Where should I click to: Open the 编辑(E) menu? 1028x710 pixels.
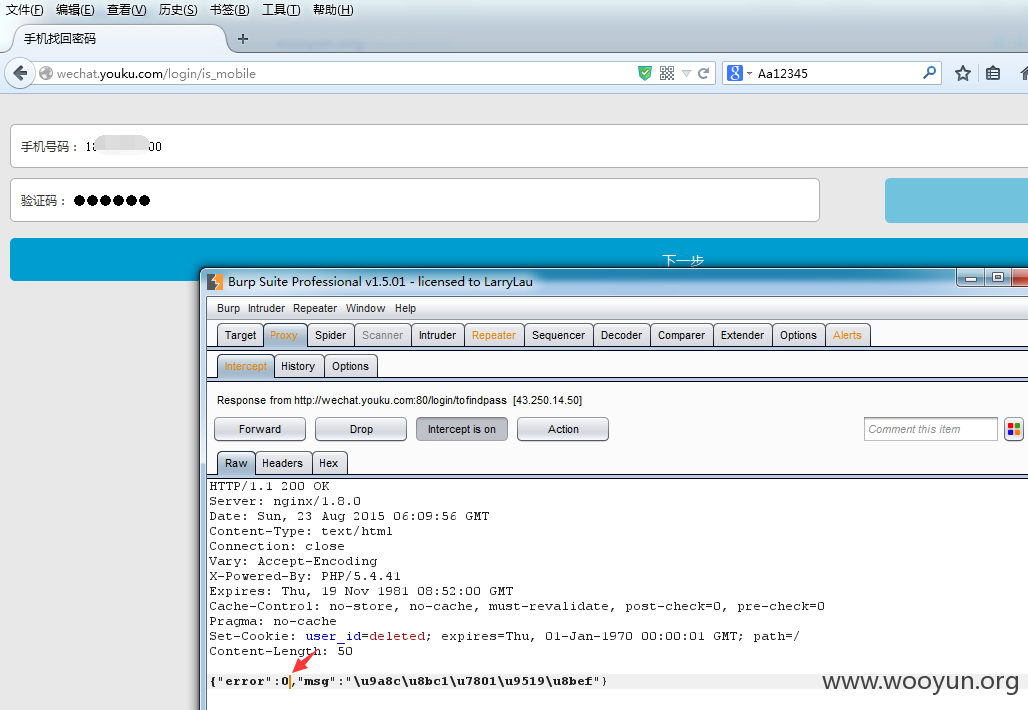(x=75, y=10)
